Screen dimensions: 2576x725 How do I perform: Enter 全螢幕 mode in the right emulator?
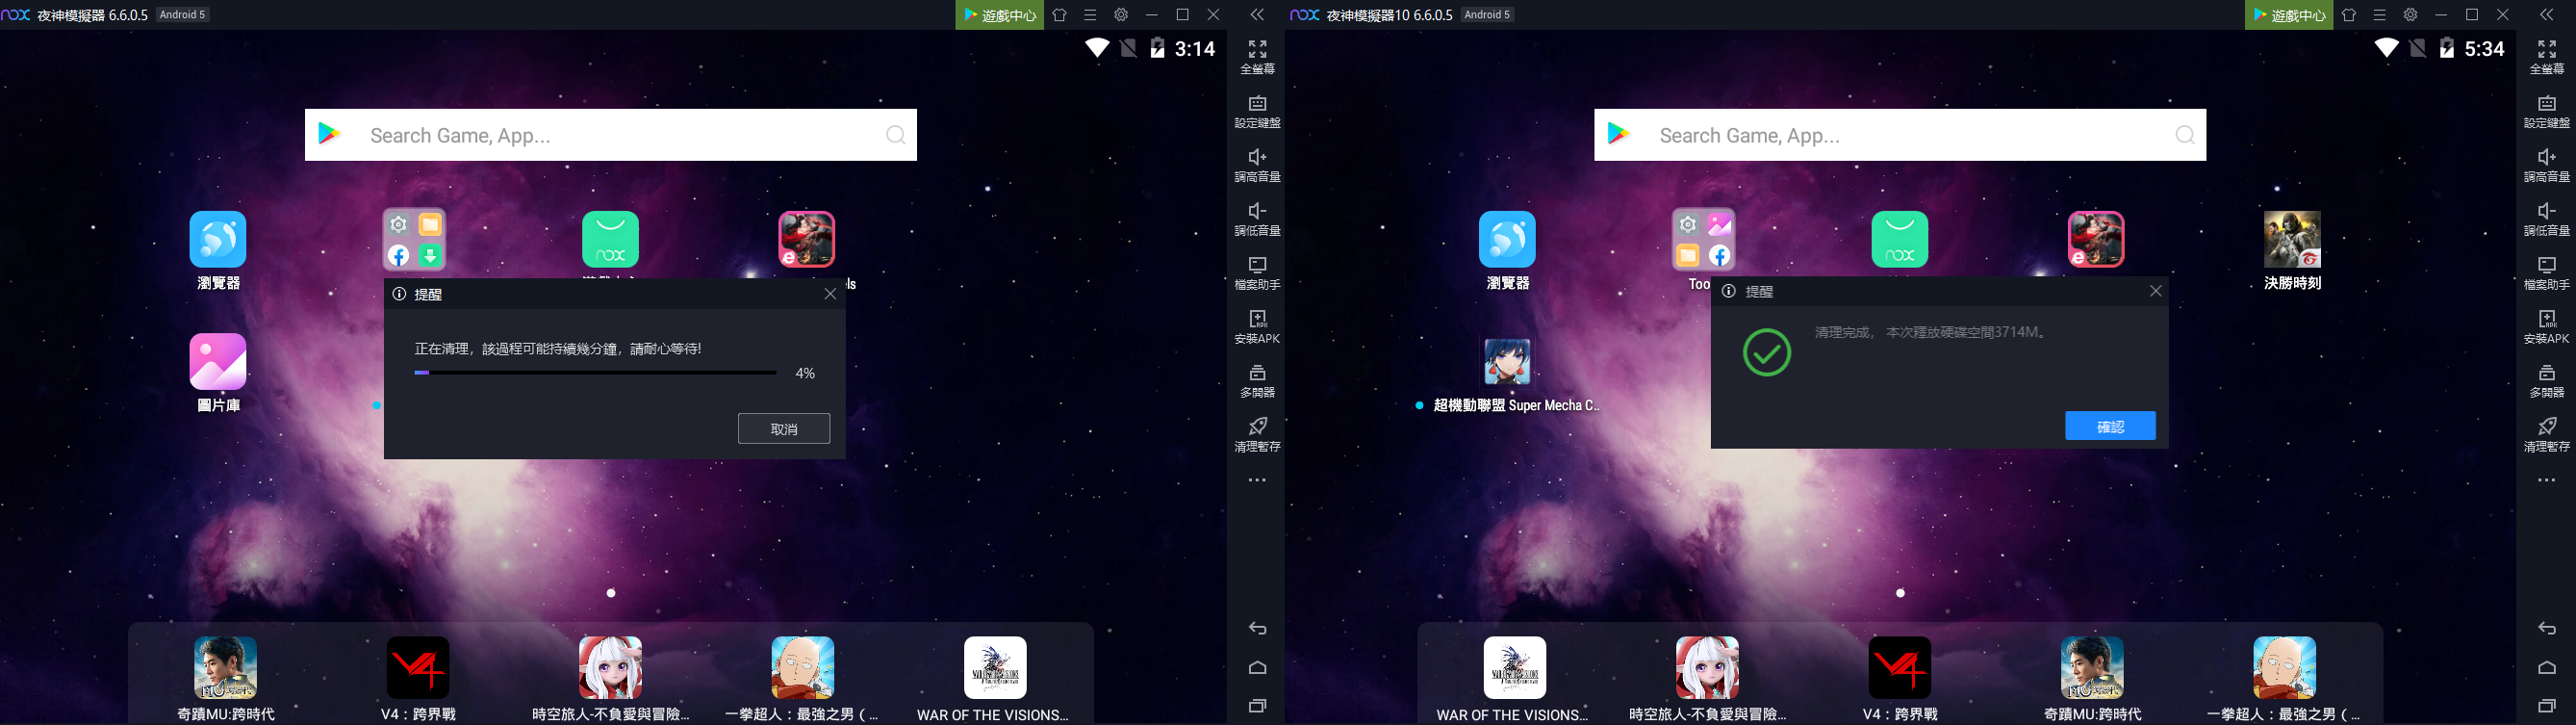click(x=2546, y=55)
